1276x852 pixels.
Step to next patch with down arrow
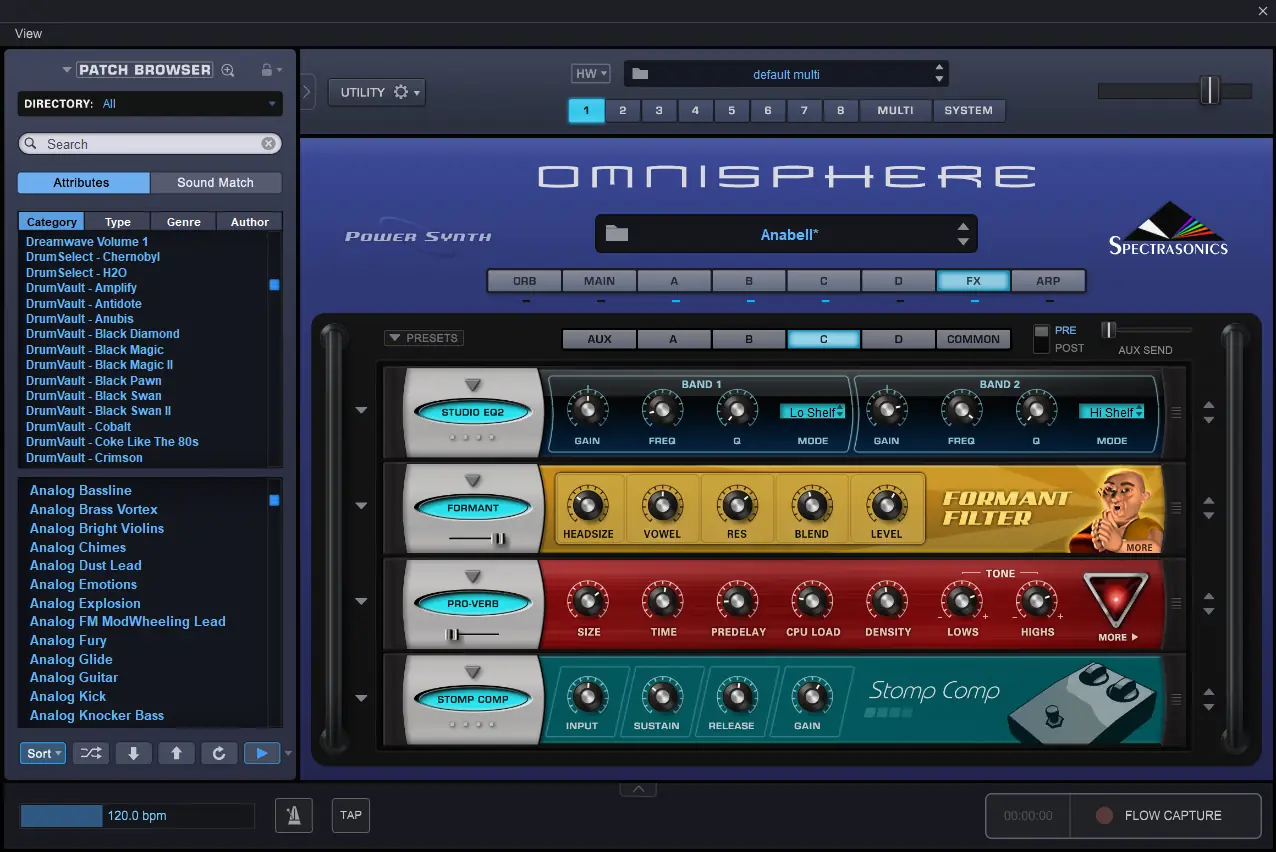(x=134, y=753)
